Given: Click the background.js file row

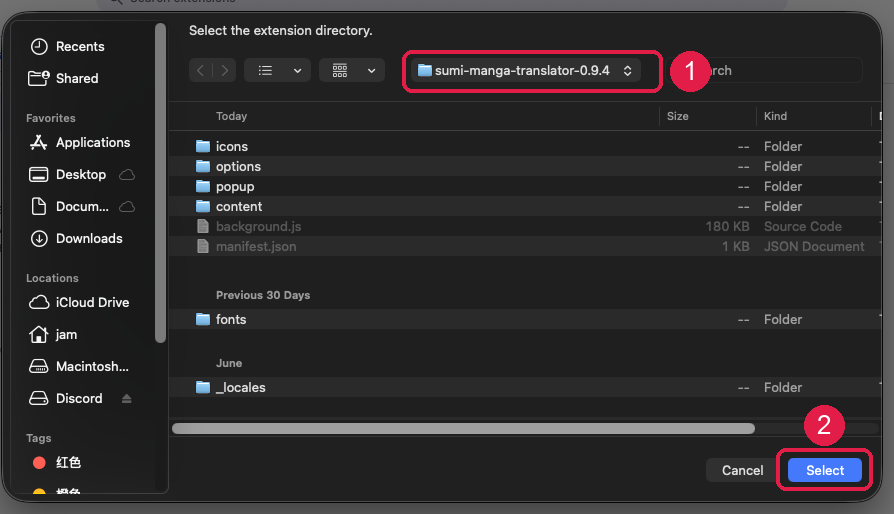Looking at the screenshot, I should pos(525,226).
